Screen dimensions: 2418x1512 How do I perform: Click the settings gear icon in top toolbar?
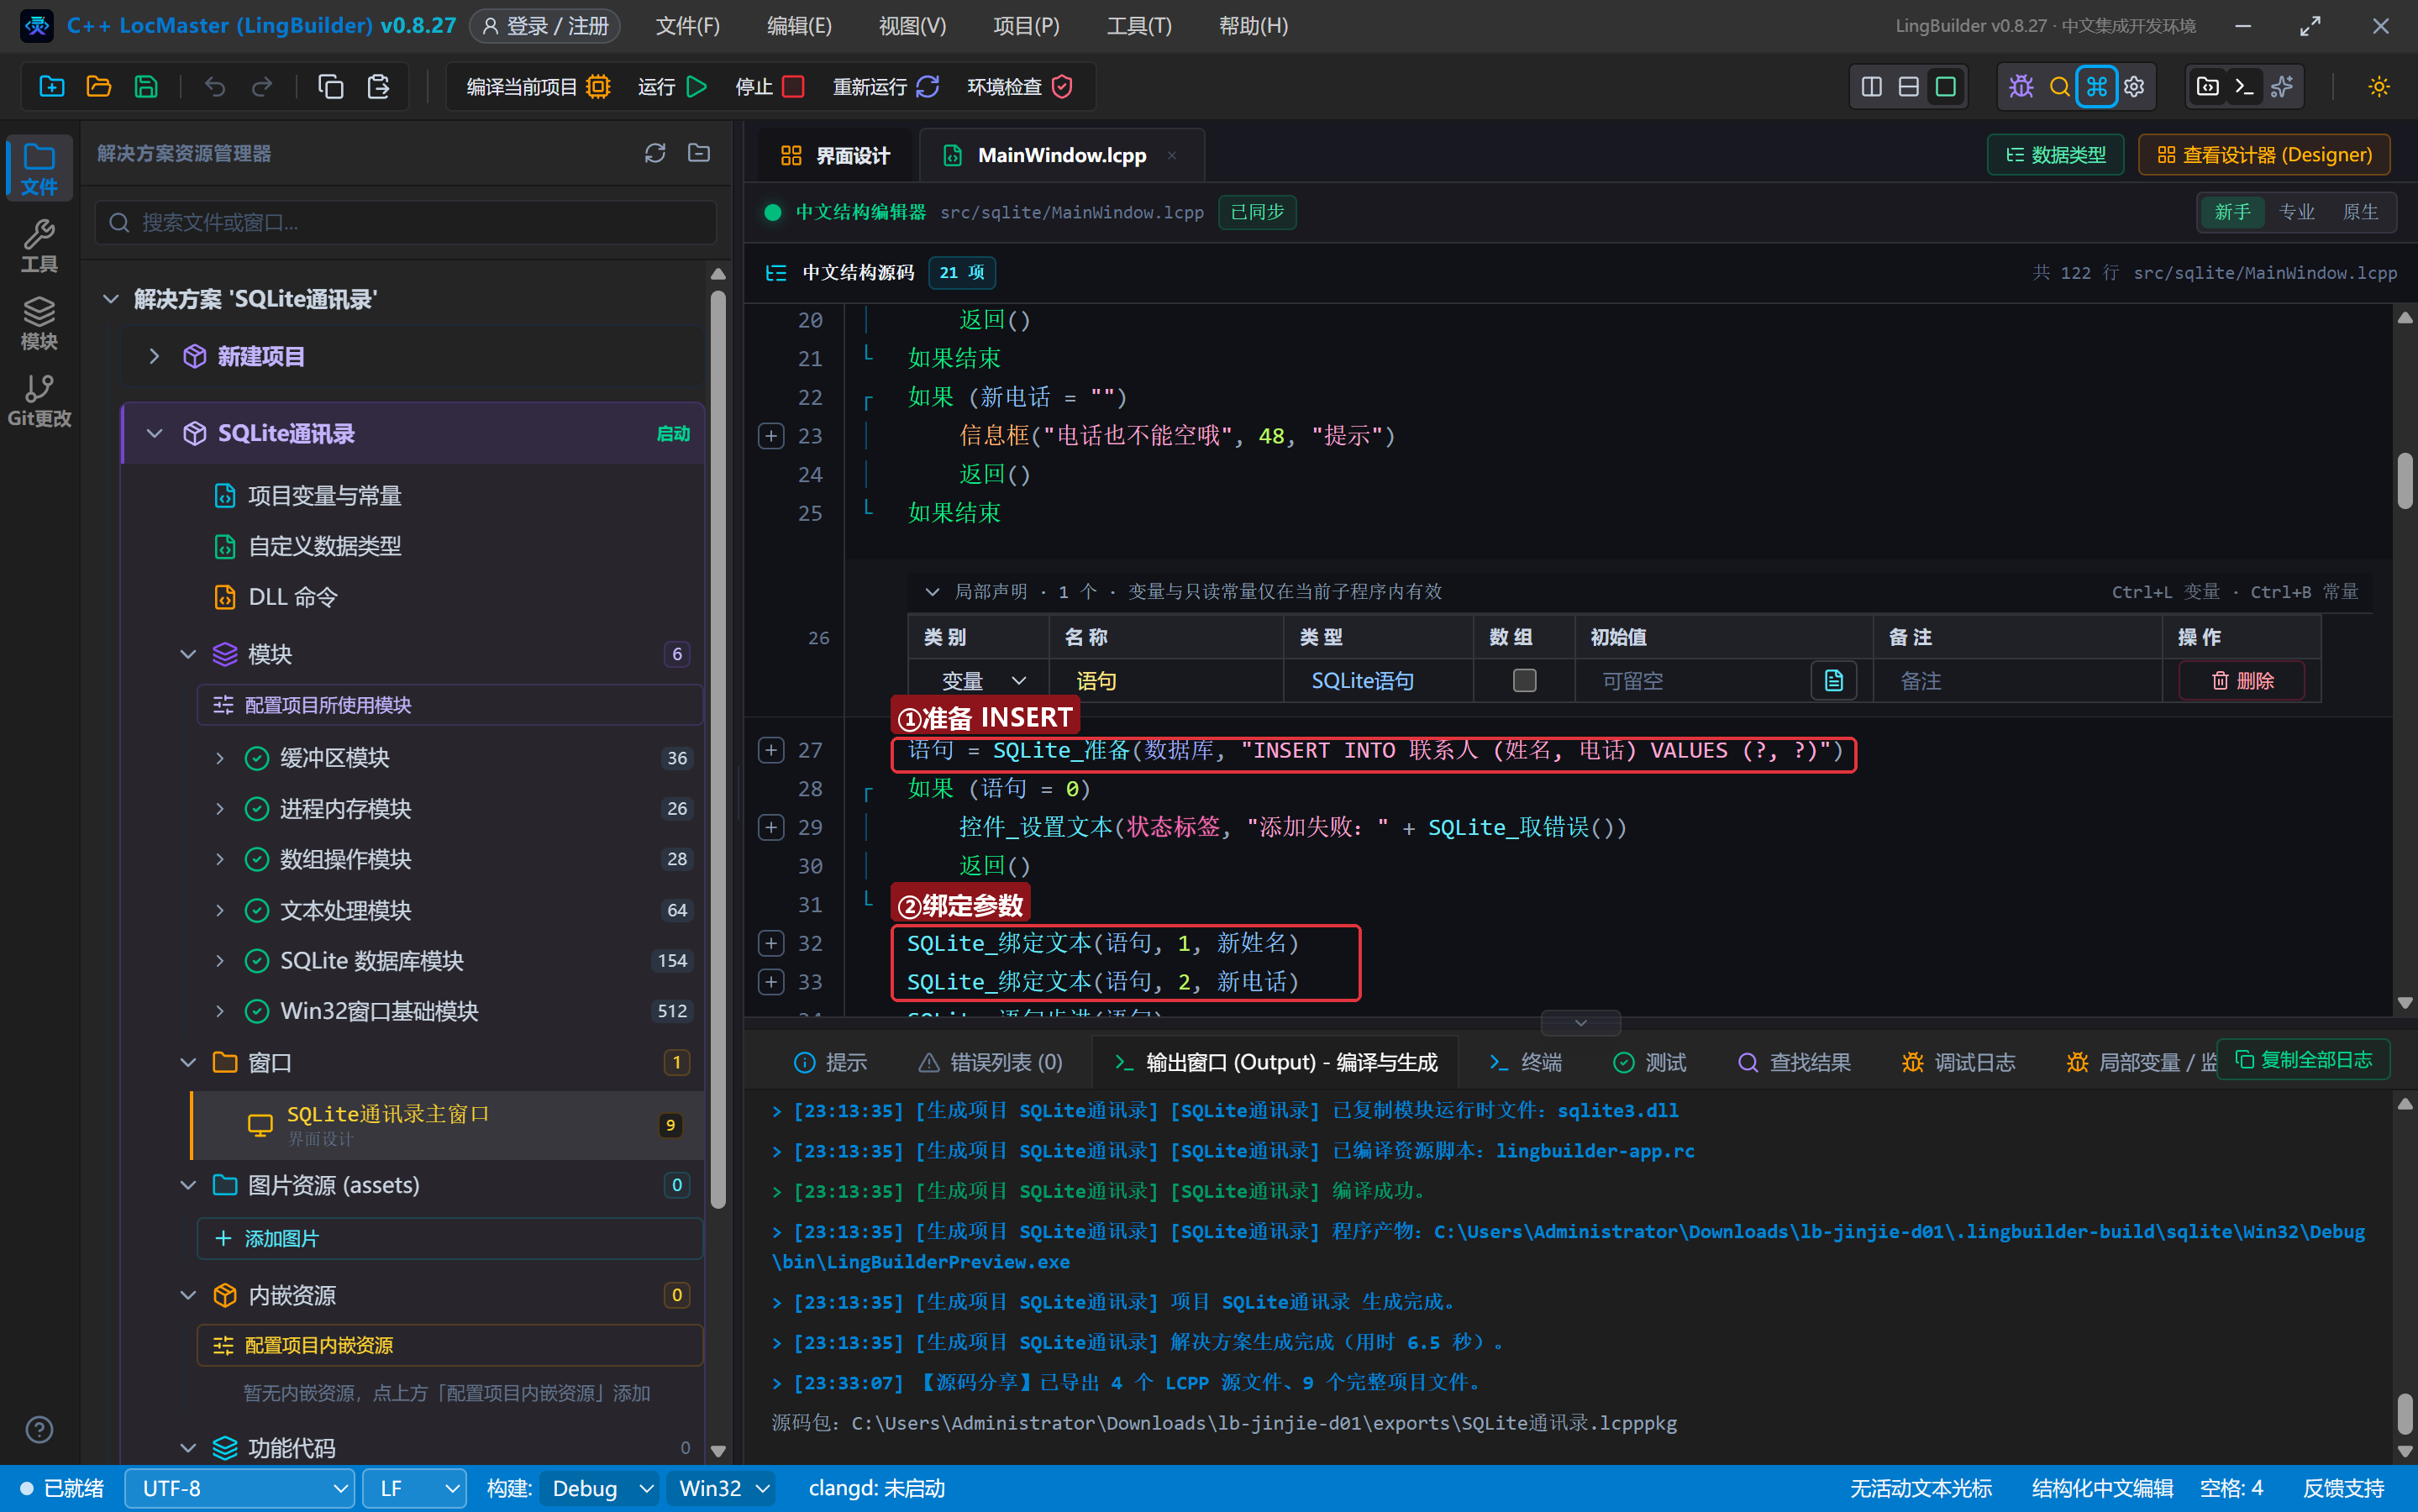coord(2134,87)
